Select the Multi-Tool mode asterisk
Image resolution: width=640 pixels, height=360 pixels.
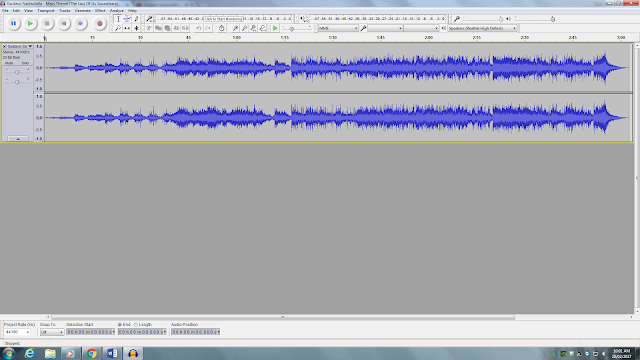(136, 28)
